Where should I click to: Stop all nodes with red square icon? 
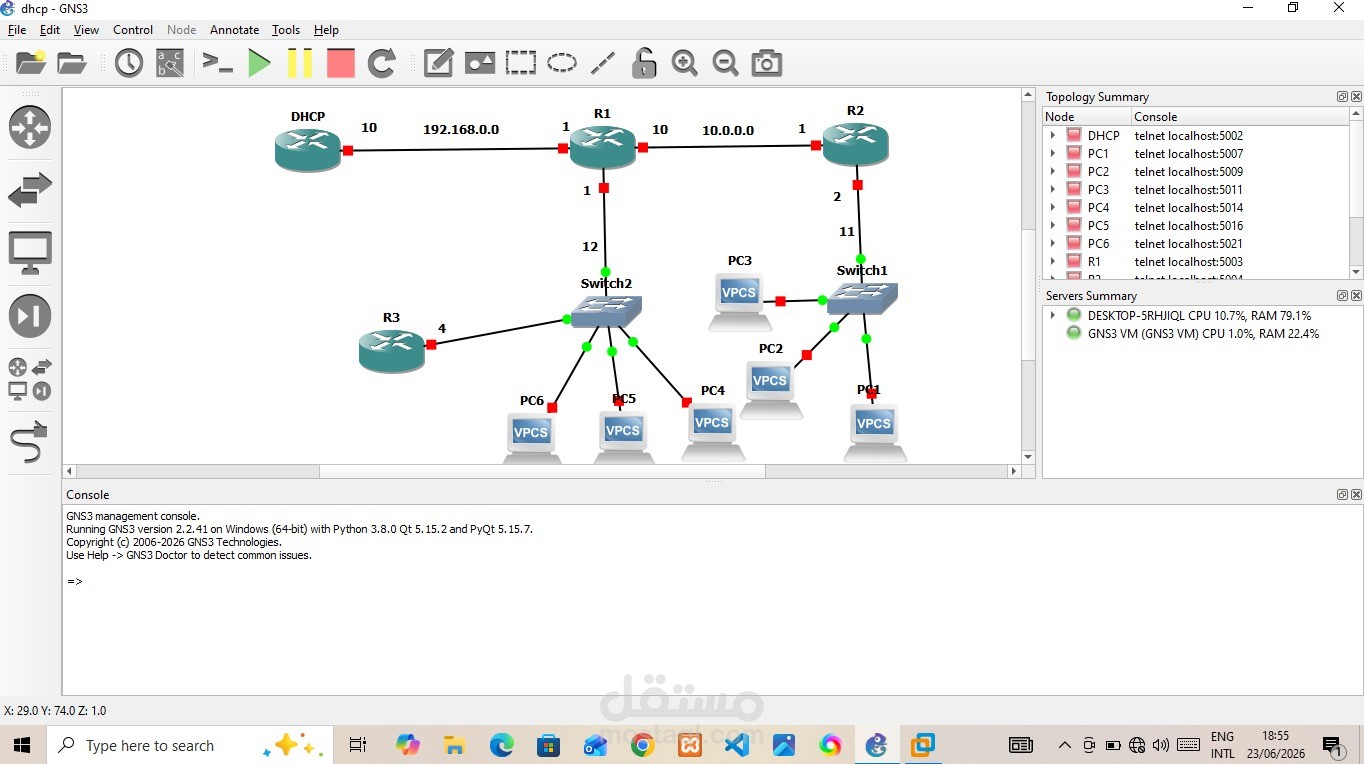coord(341,63)
